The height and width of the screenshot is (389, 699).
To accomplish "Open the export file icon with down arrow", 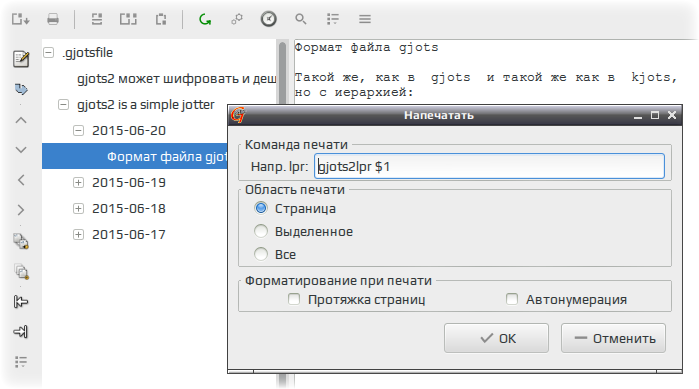I will [x=21, y=19].
